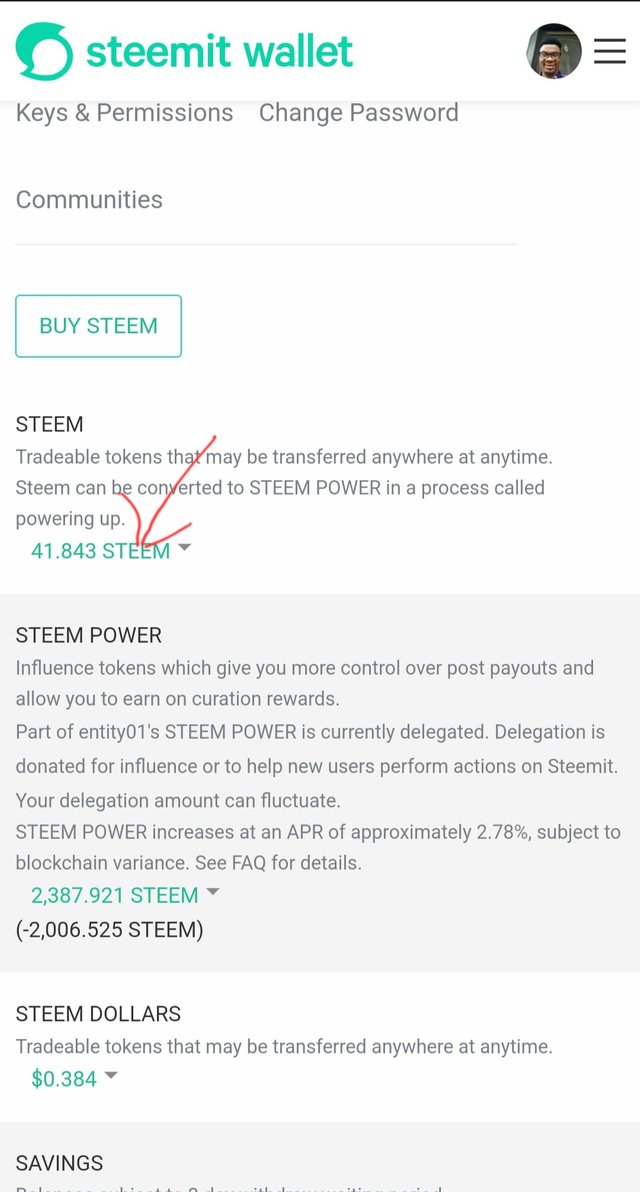Select the SAVINGS section heading
The image size is (640, 1192).
pyautogui.click(x=59, y=1164)
